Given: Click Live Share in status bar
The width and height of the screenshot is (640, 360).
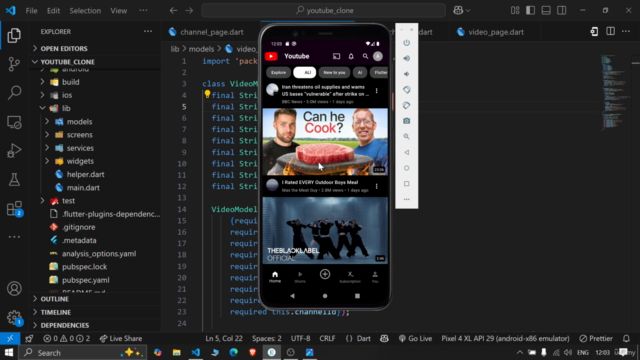Looking at the screenshot, I should (121, 339).
